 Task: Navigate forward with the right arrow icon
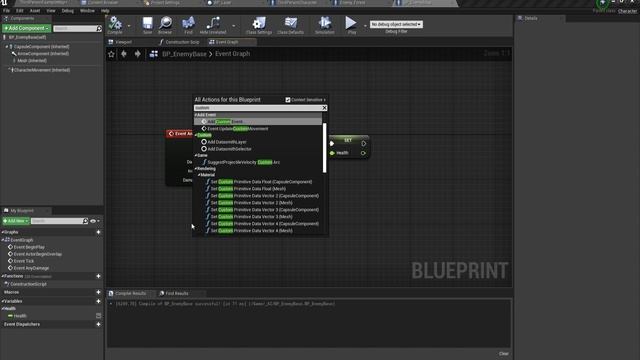[138, 54]
